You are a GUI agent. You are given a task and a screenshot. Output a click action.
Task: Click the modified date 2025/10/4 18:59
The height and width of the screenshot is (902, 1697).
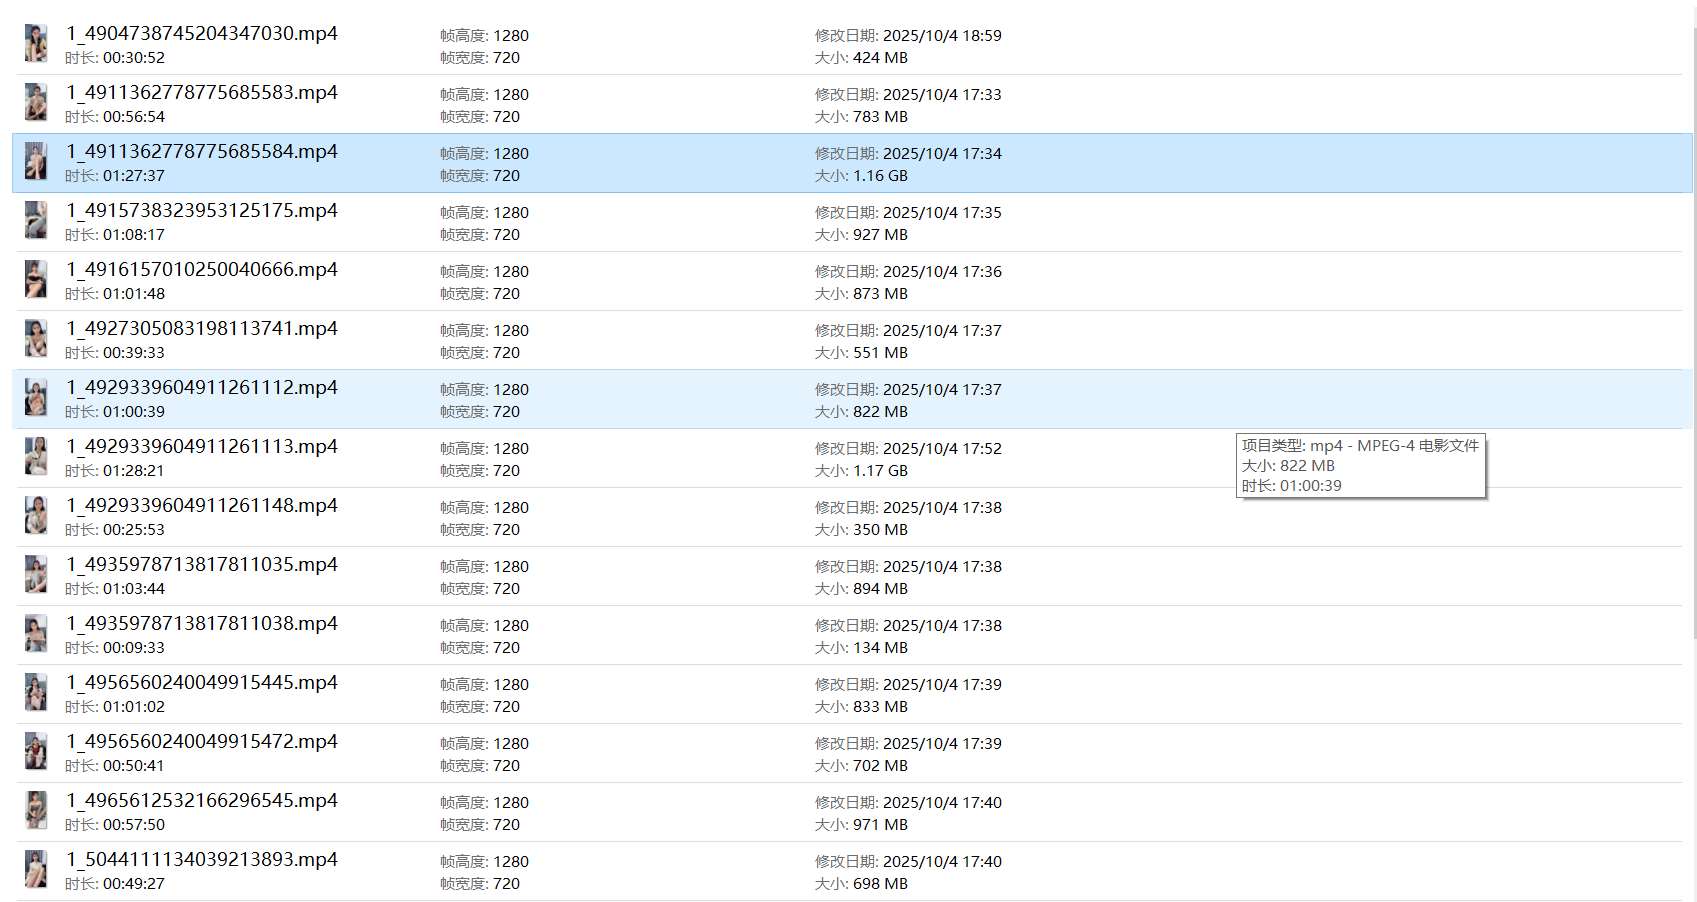941,36
